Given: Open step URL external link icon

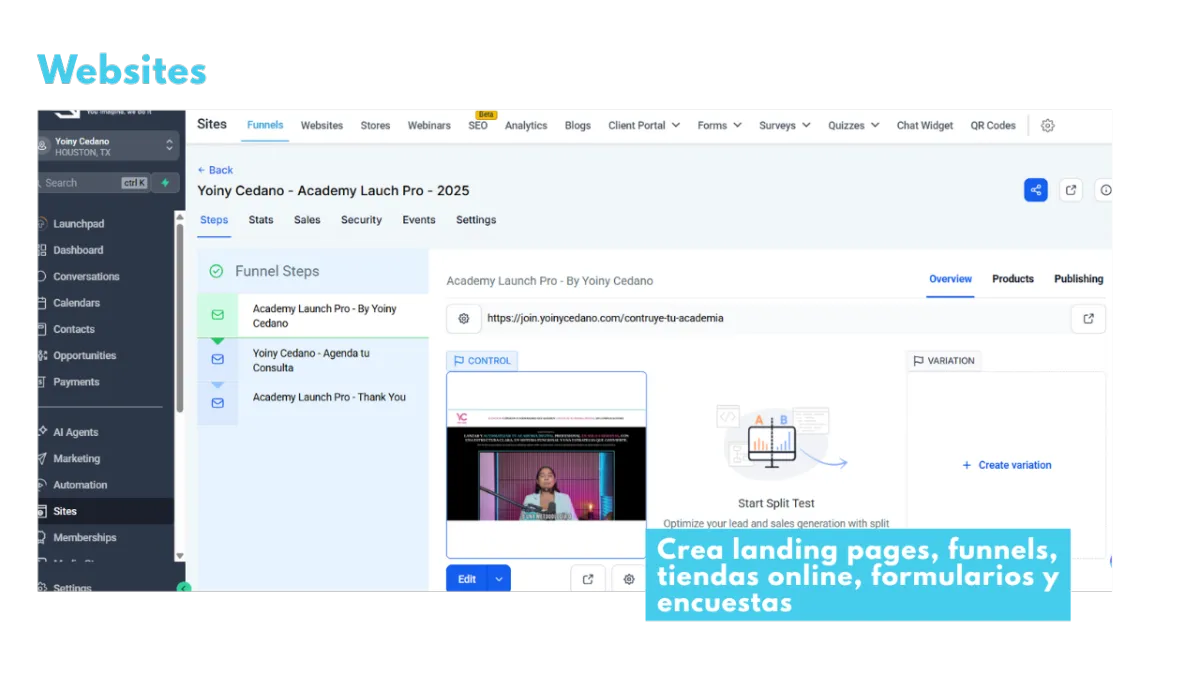Looking at the screenshot, I should 1088,319.
